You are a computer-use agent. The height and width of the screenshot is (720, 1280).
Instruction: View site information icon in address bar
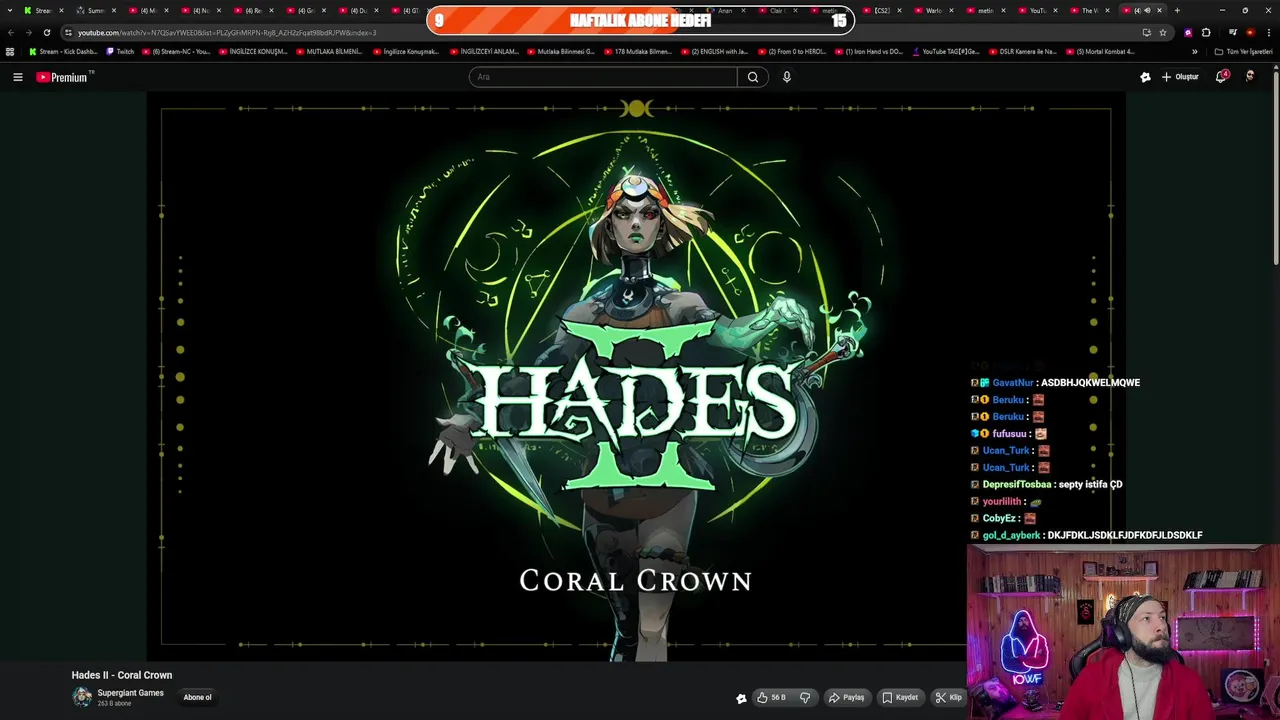[x=69, y=32]
